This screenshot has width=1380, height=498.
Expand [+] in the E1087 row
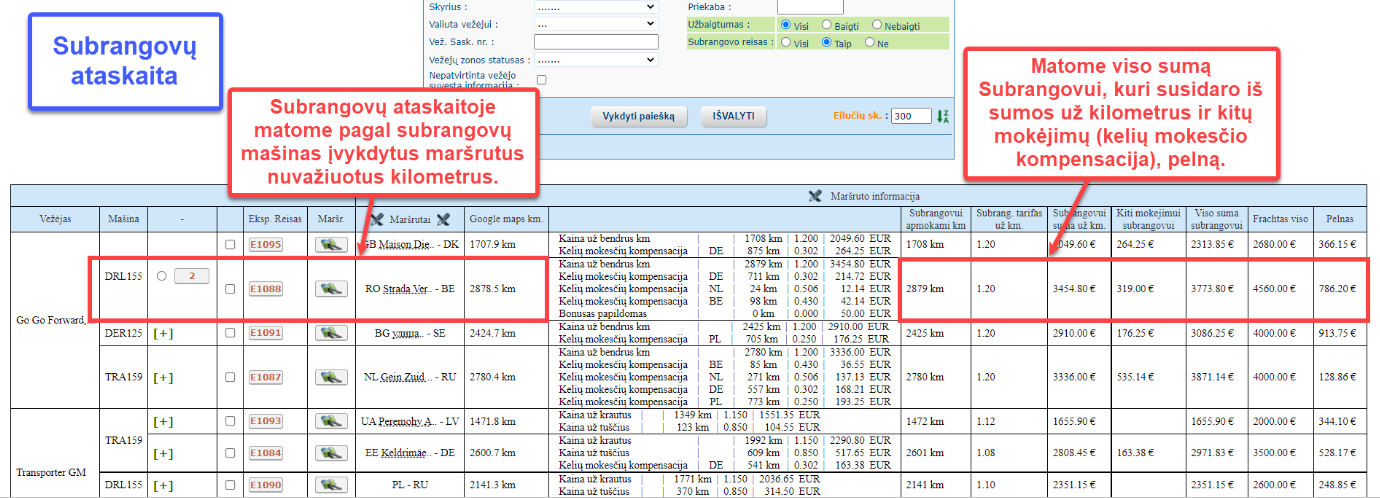coord(163,378)
